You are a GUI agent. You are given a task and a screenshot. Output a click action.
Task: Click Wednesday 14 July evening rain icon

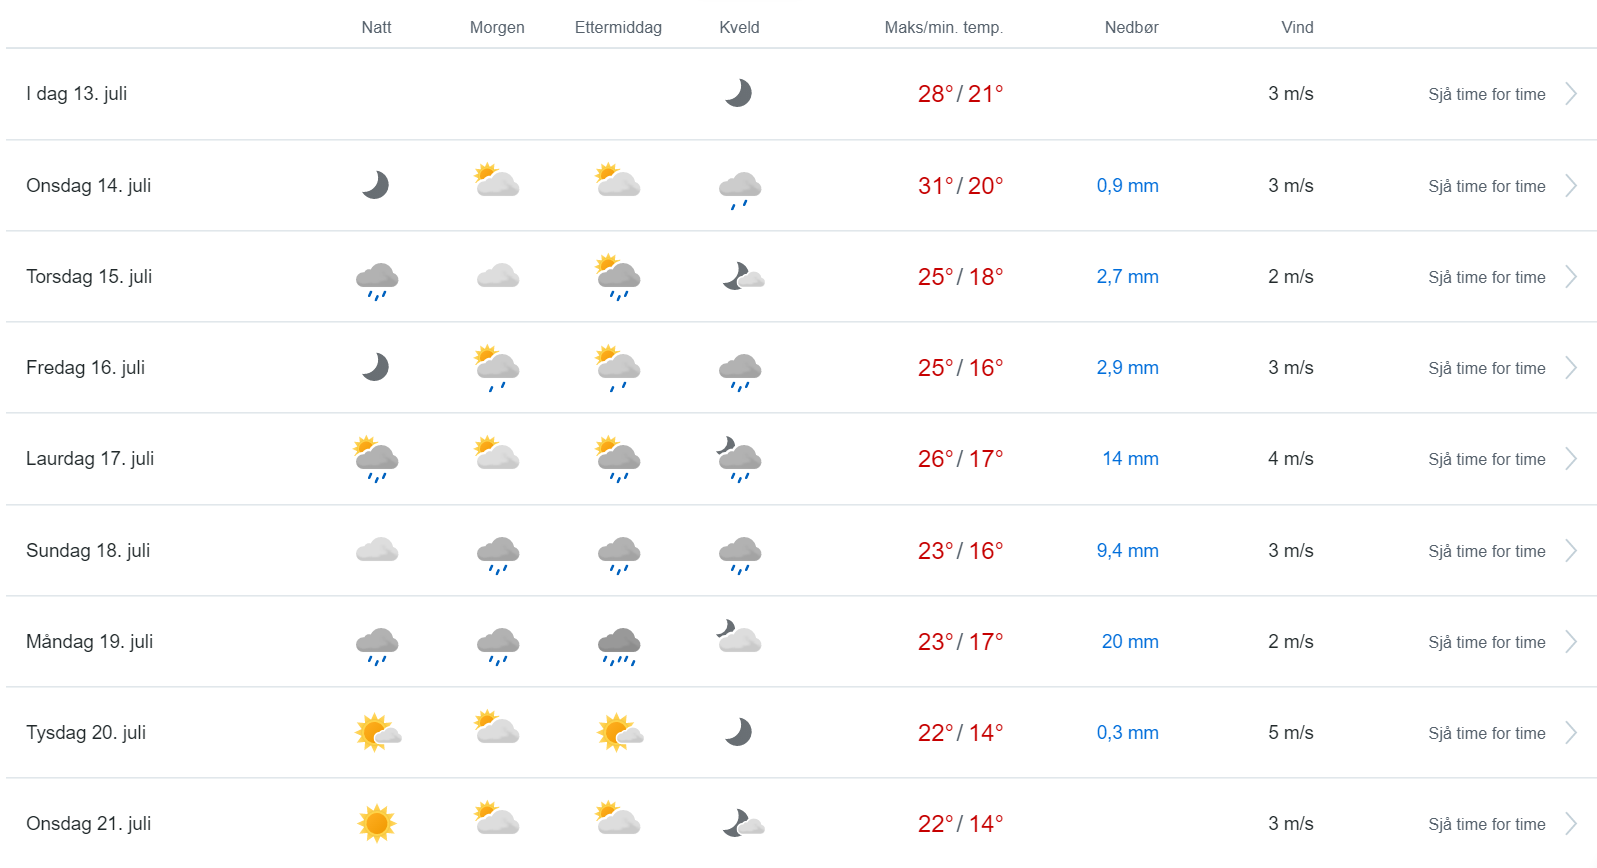(740, 188)
